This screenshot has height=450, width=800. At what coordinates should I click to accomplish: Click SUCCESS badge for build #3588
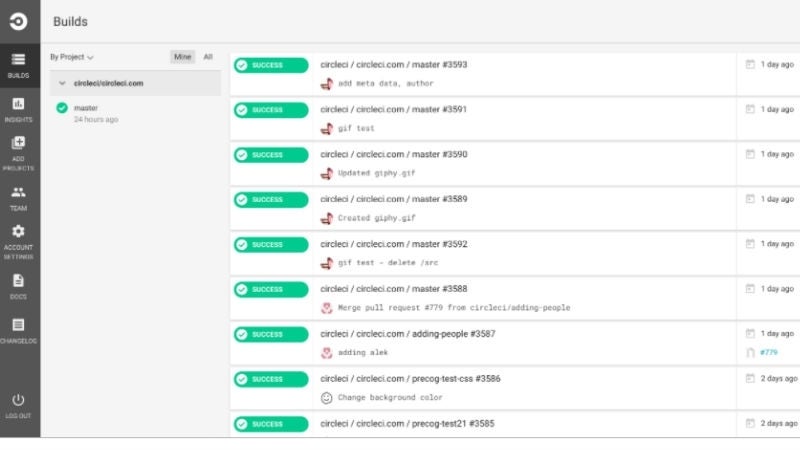(x=271, y=290)
